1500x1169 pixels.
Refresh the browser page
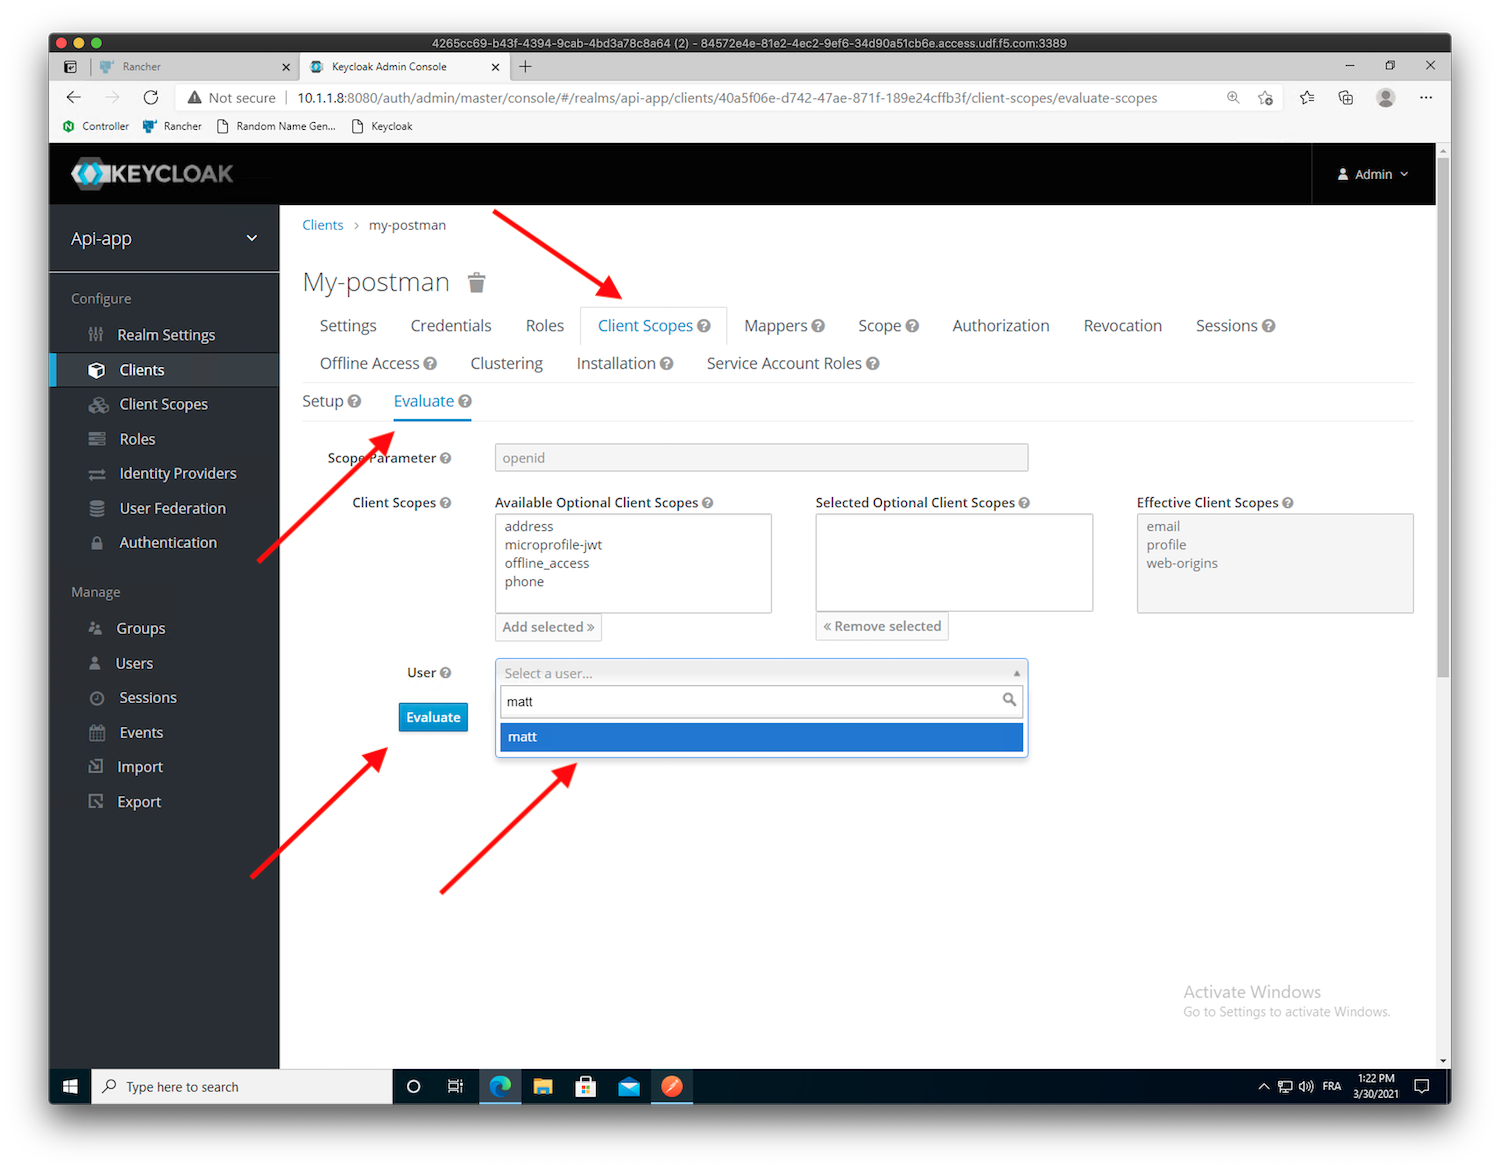(151, 97)
